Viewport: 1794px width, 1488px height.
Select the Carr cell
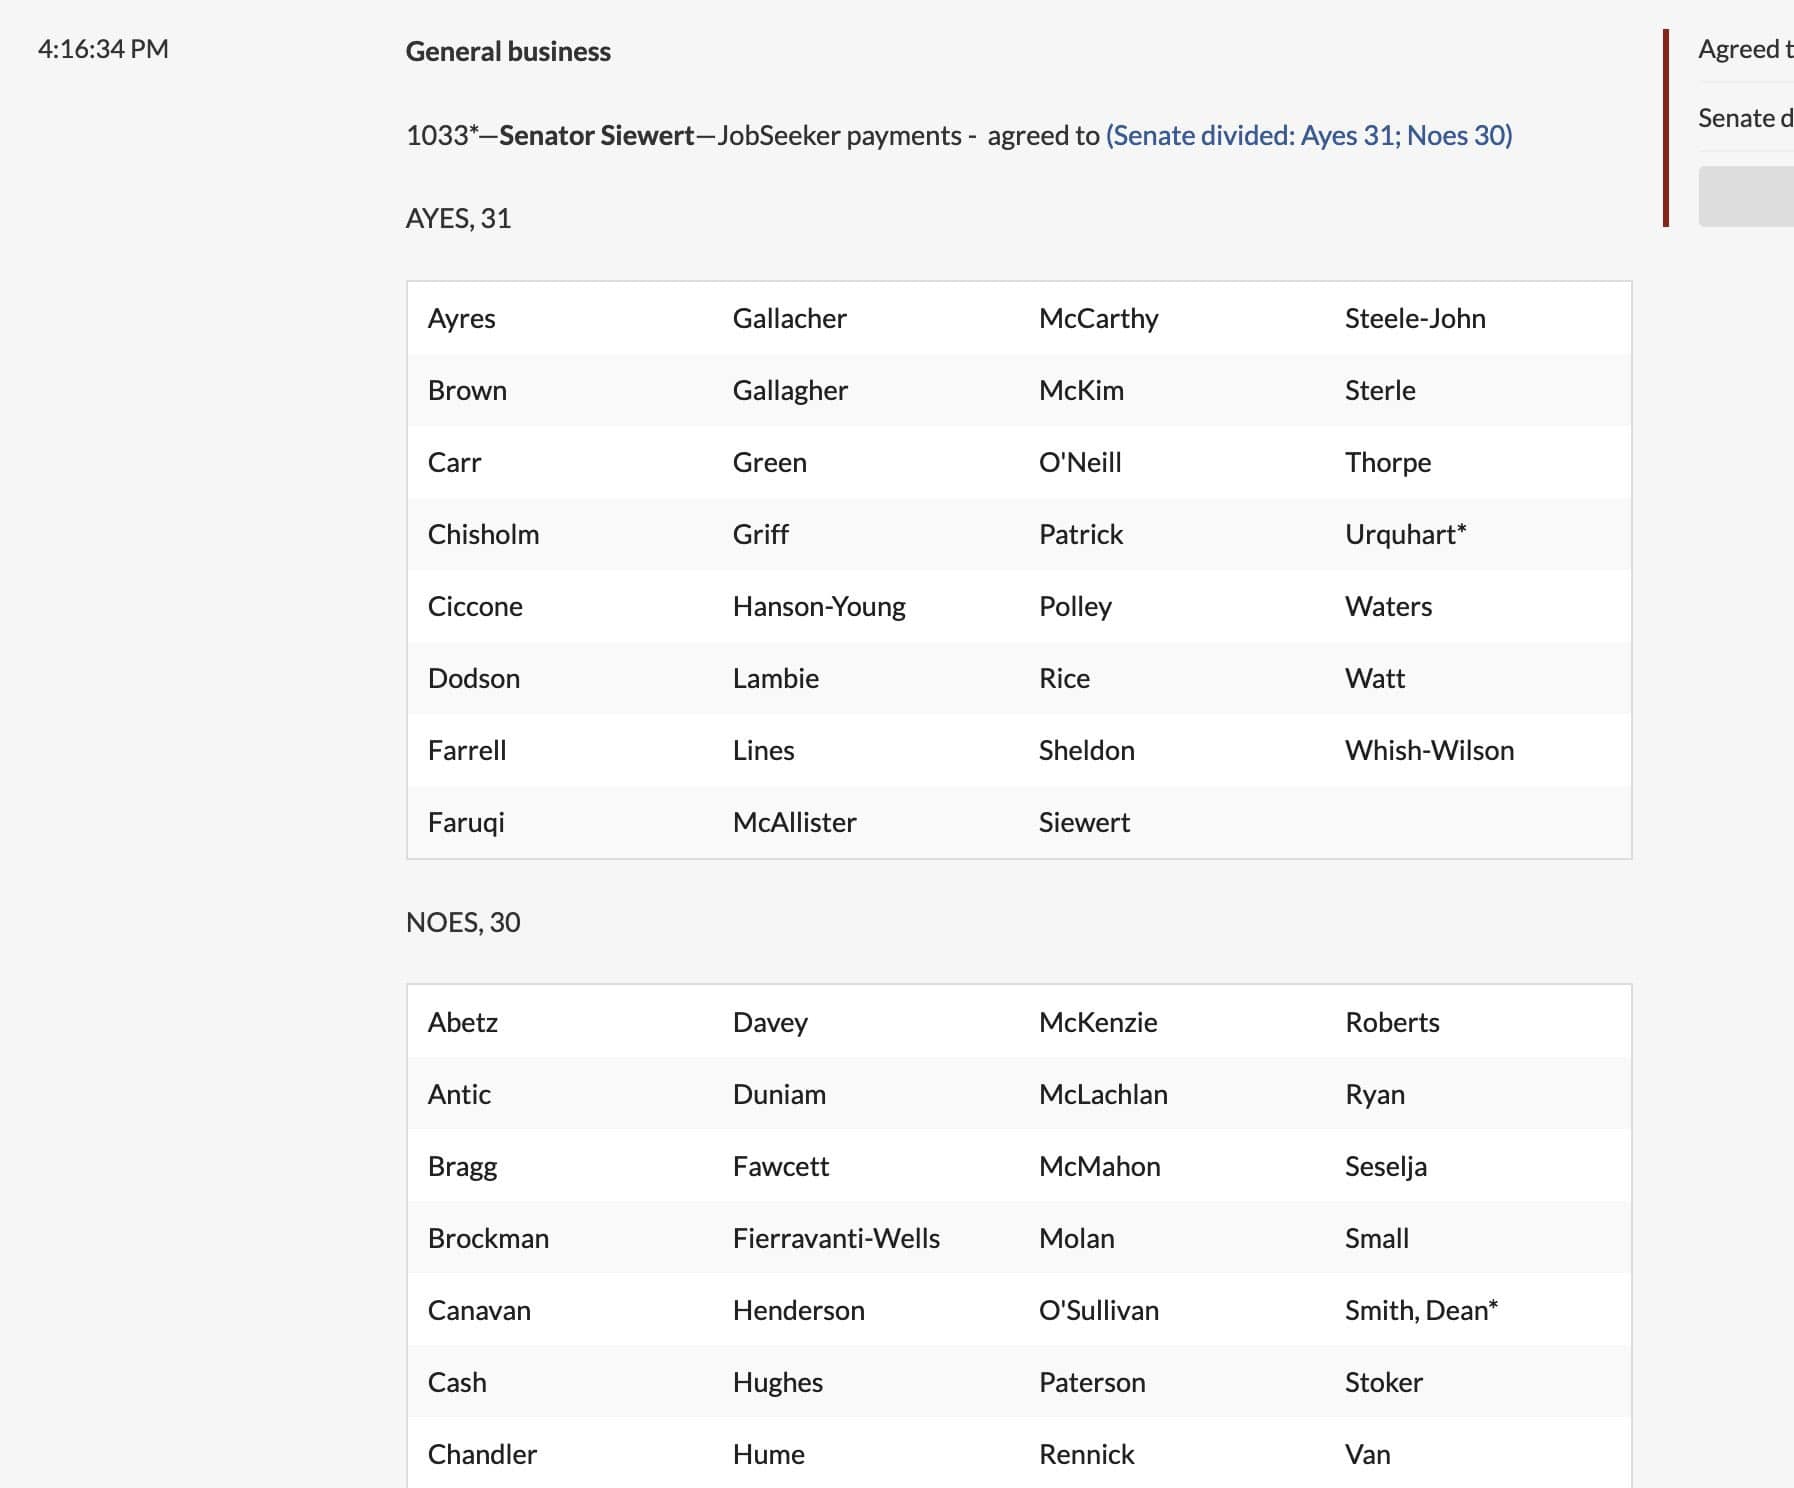coord(560,462)
